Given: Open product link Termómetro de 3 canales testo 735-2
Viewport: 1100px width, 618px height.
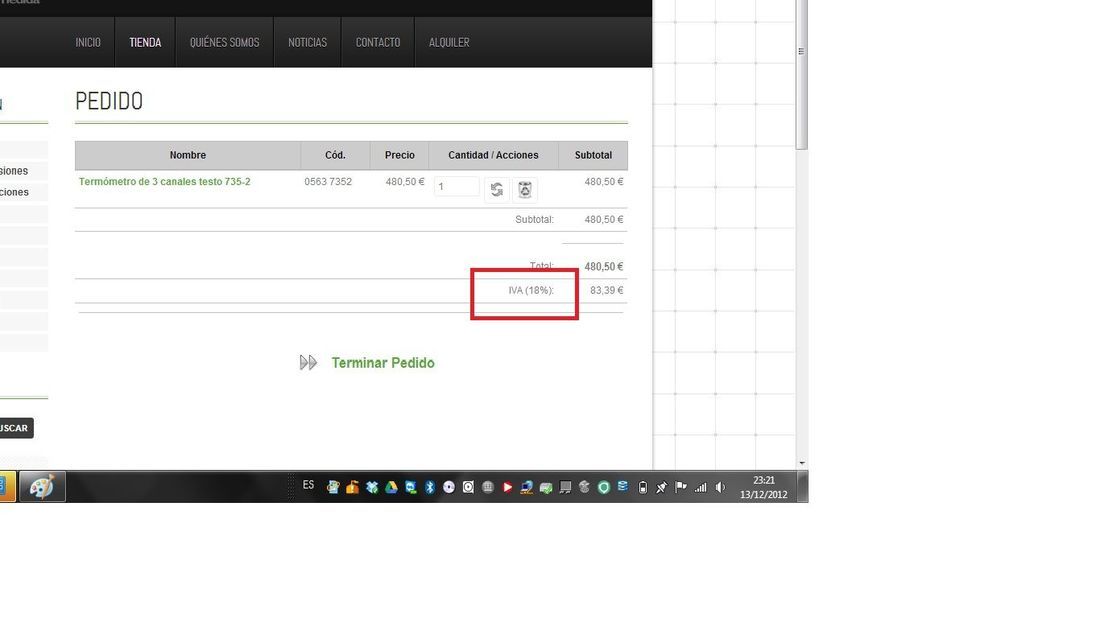Looking at the screenshot, I should point(164,181).
